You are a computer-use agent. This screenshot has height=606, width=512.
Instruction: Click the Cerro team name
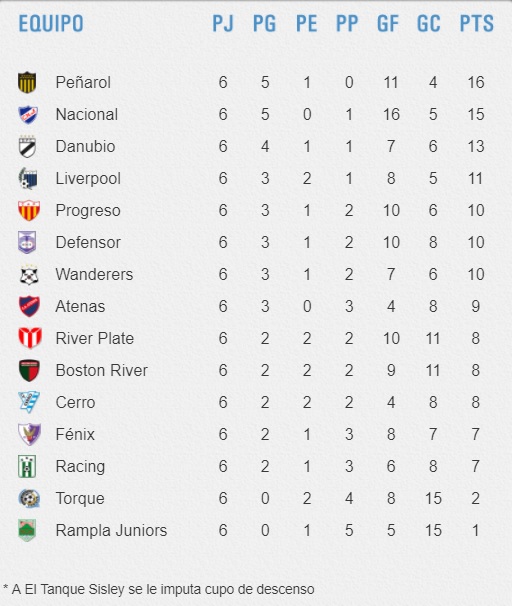[75, 402]
